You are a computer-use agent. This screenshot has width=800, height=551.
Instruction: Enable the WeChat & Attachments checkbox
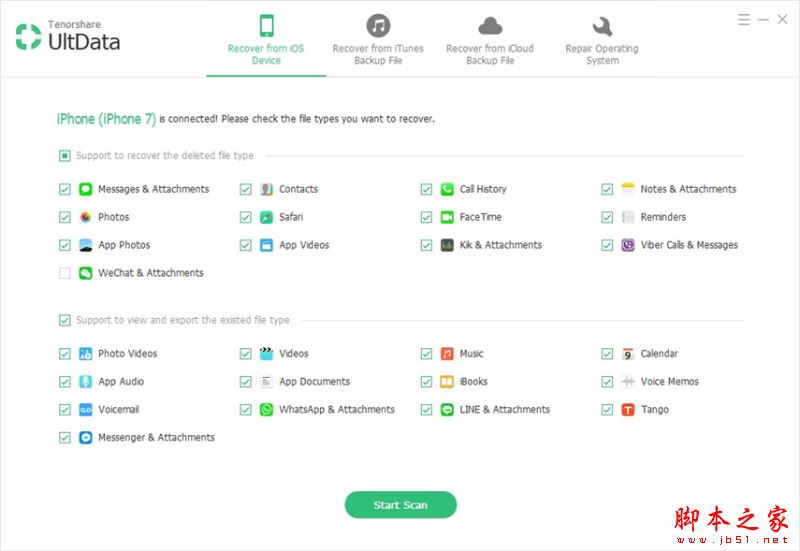point(65,273)
